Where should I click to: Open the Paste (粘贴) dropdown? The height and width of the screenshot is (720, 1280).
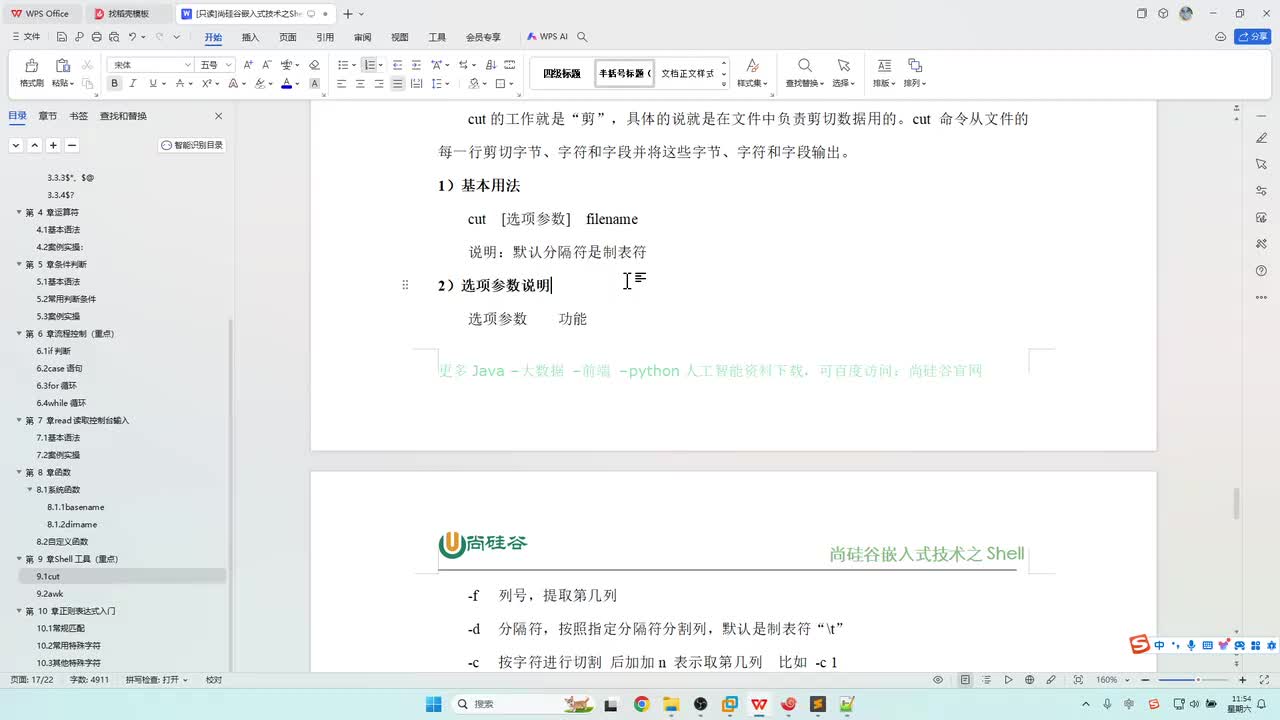tap(63, 84)
